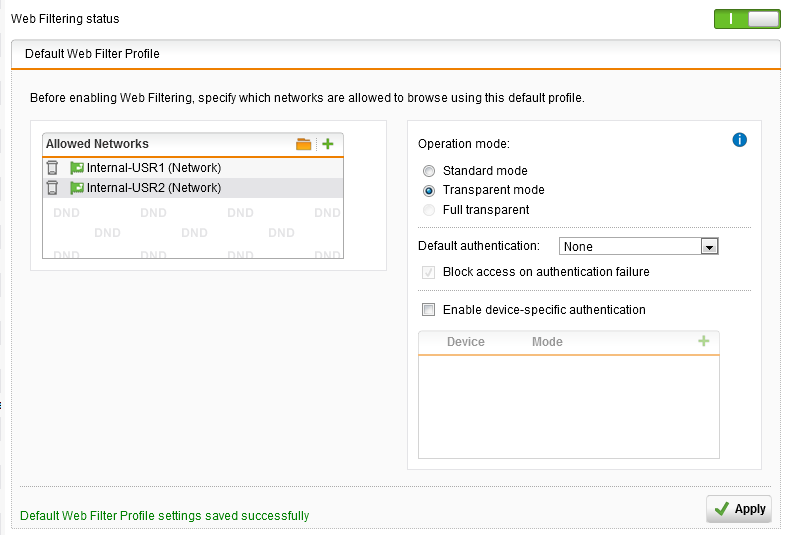
Task: Click the Apply button
Action: tap(738, 509)
